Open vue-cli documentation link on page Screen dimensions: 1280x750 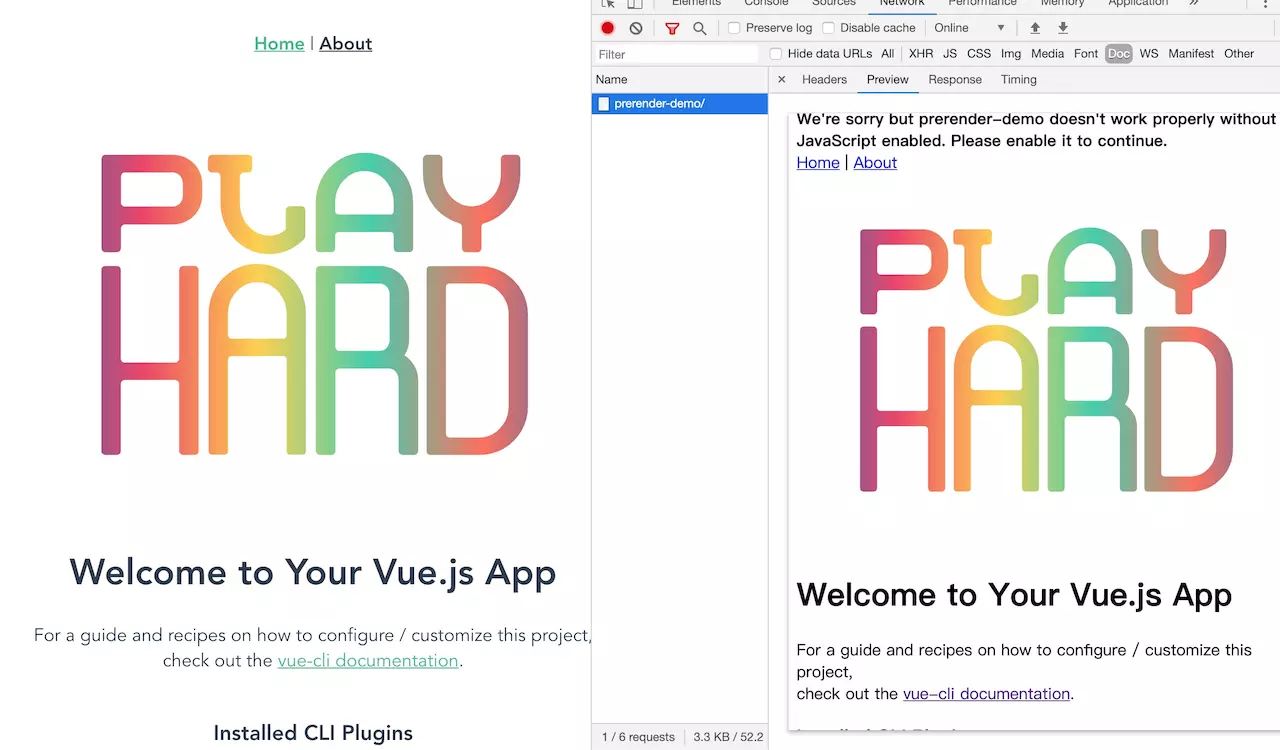(x=368, y=661)
